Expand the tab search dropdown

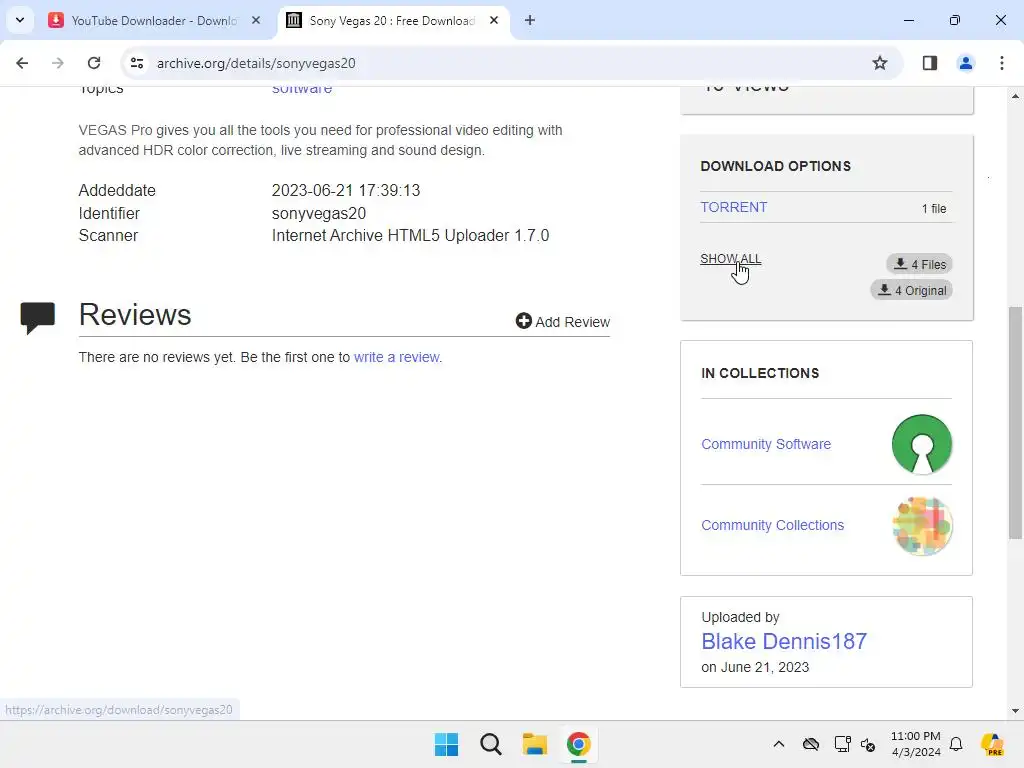(20, 20)
